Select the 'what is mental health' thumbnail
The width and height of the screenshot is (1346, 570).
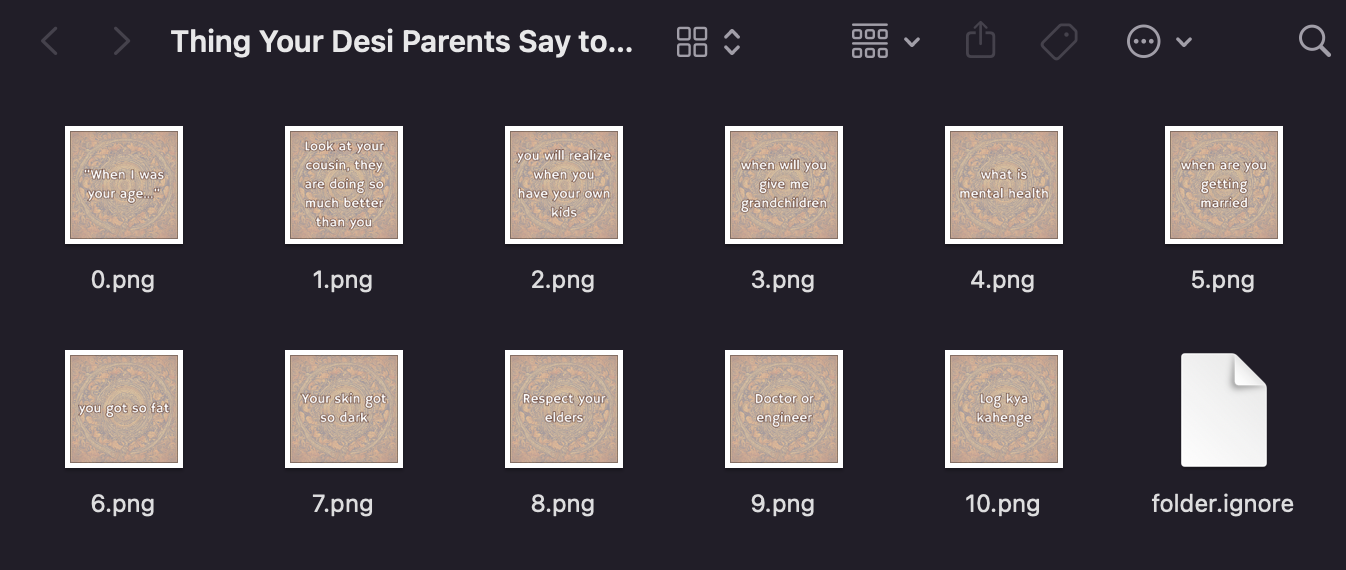tap(1004, 185)
